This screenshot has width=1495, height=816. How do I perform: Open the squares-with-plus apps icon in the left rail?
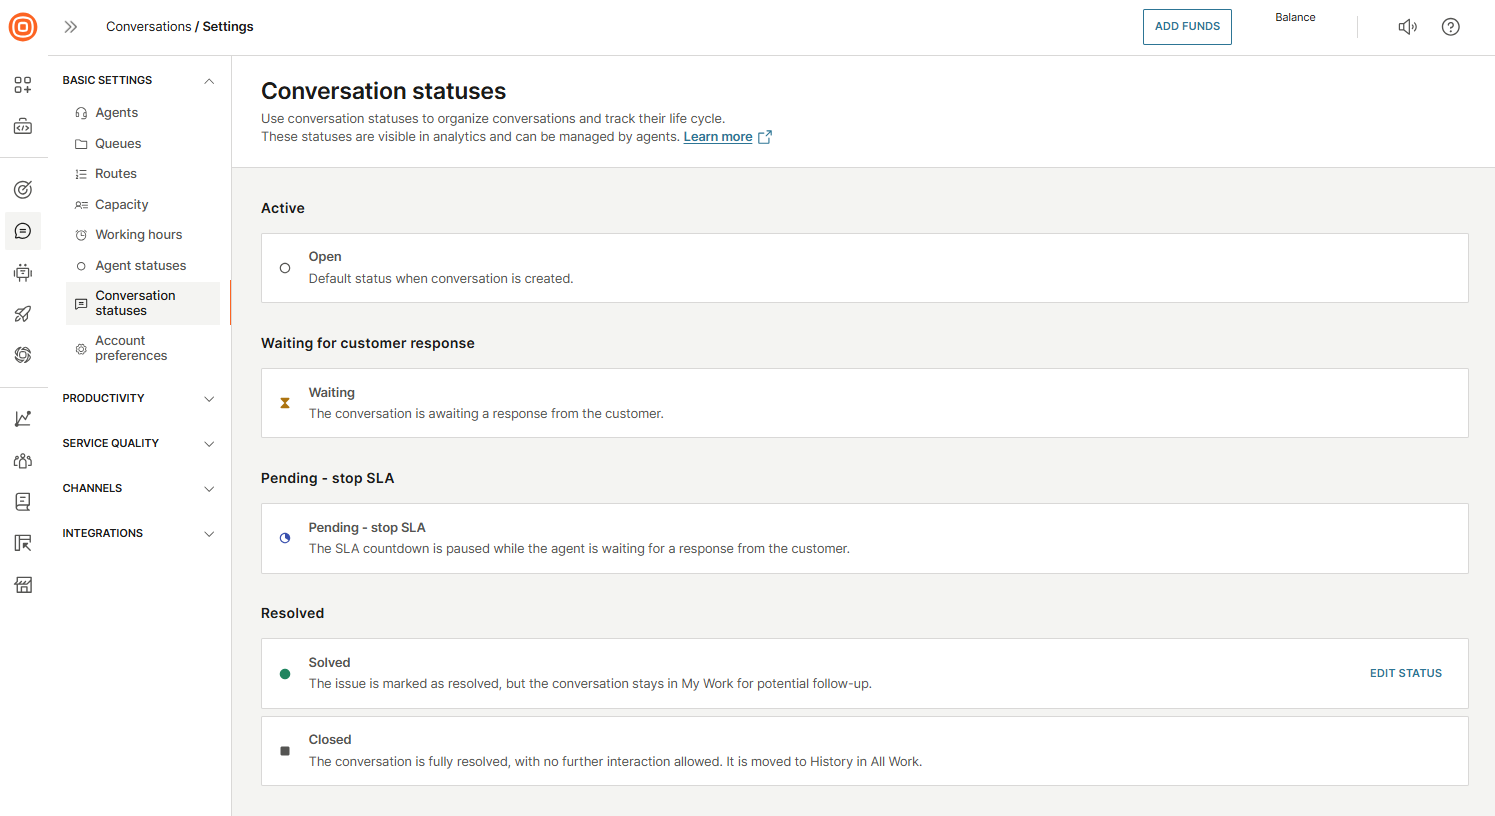coord(23,85)
